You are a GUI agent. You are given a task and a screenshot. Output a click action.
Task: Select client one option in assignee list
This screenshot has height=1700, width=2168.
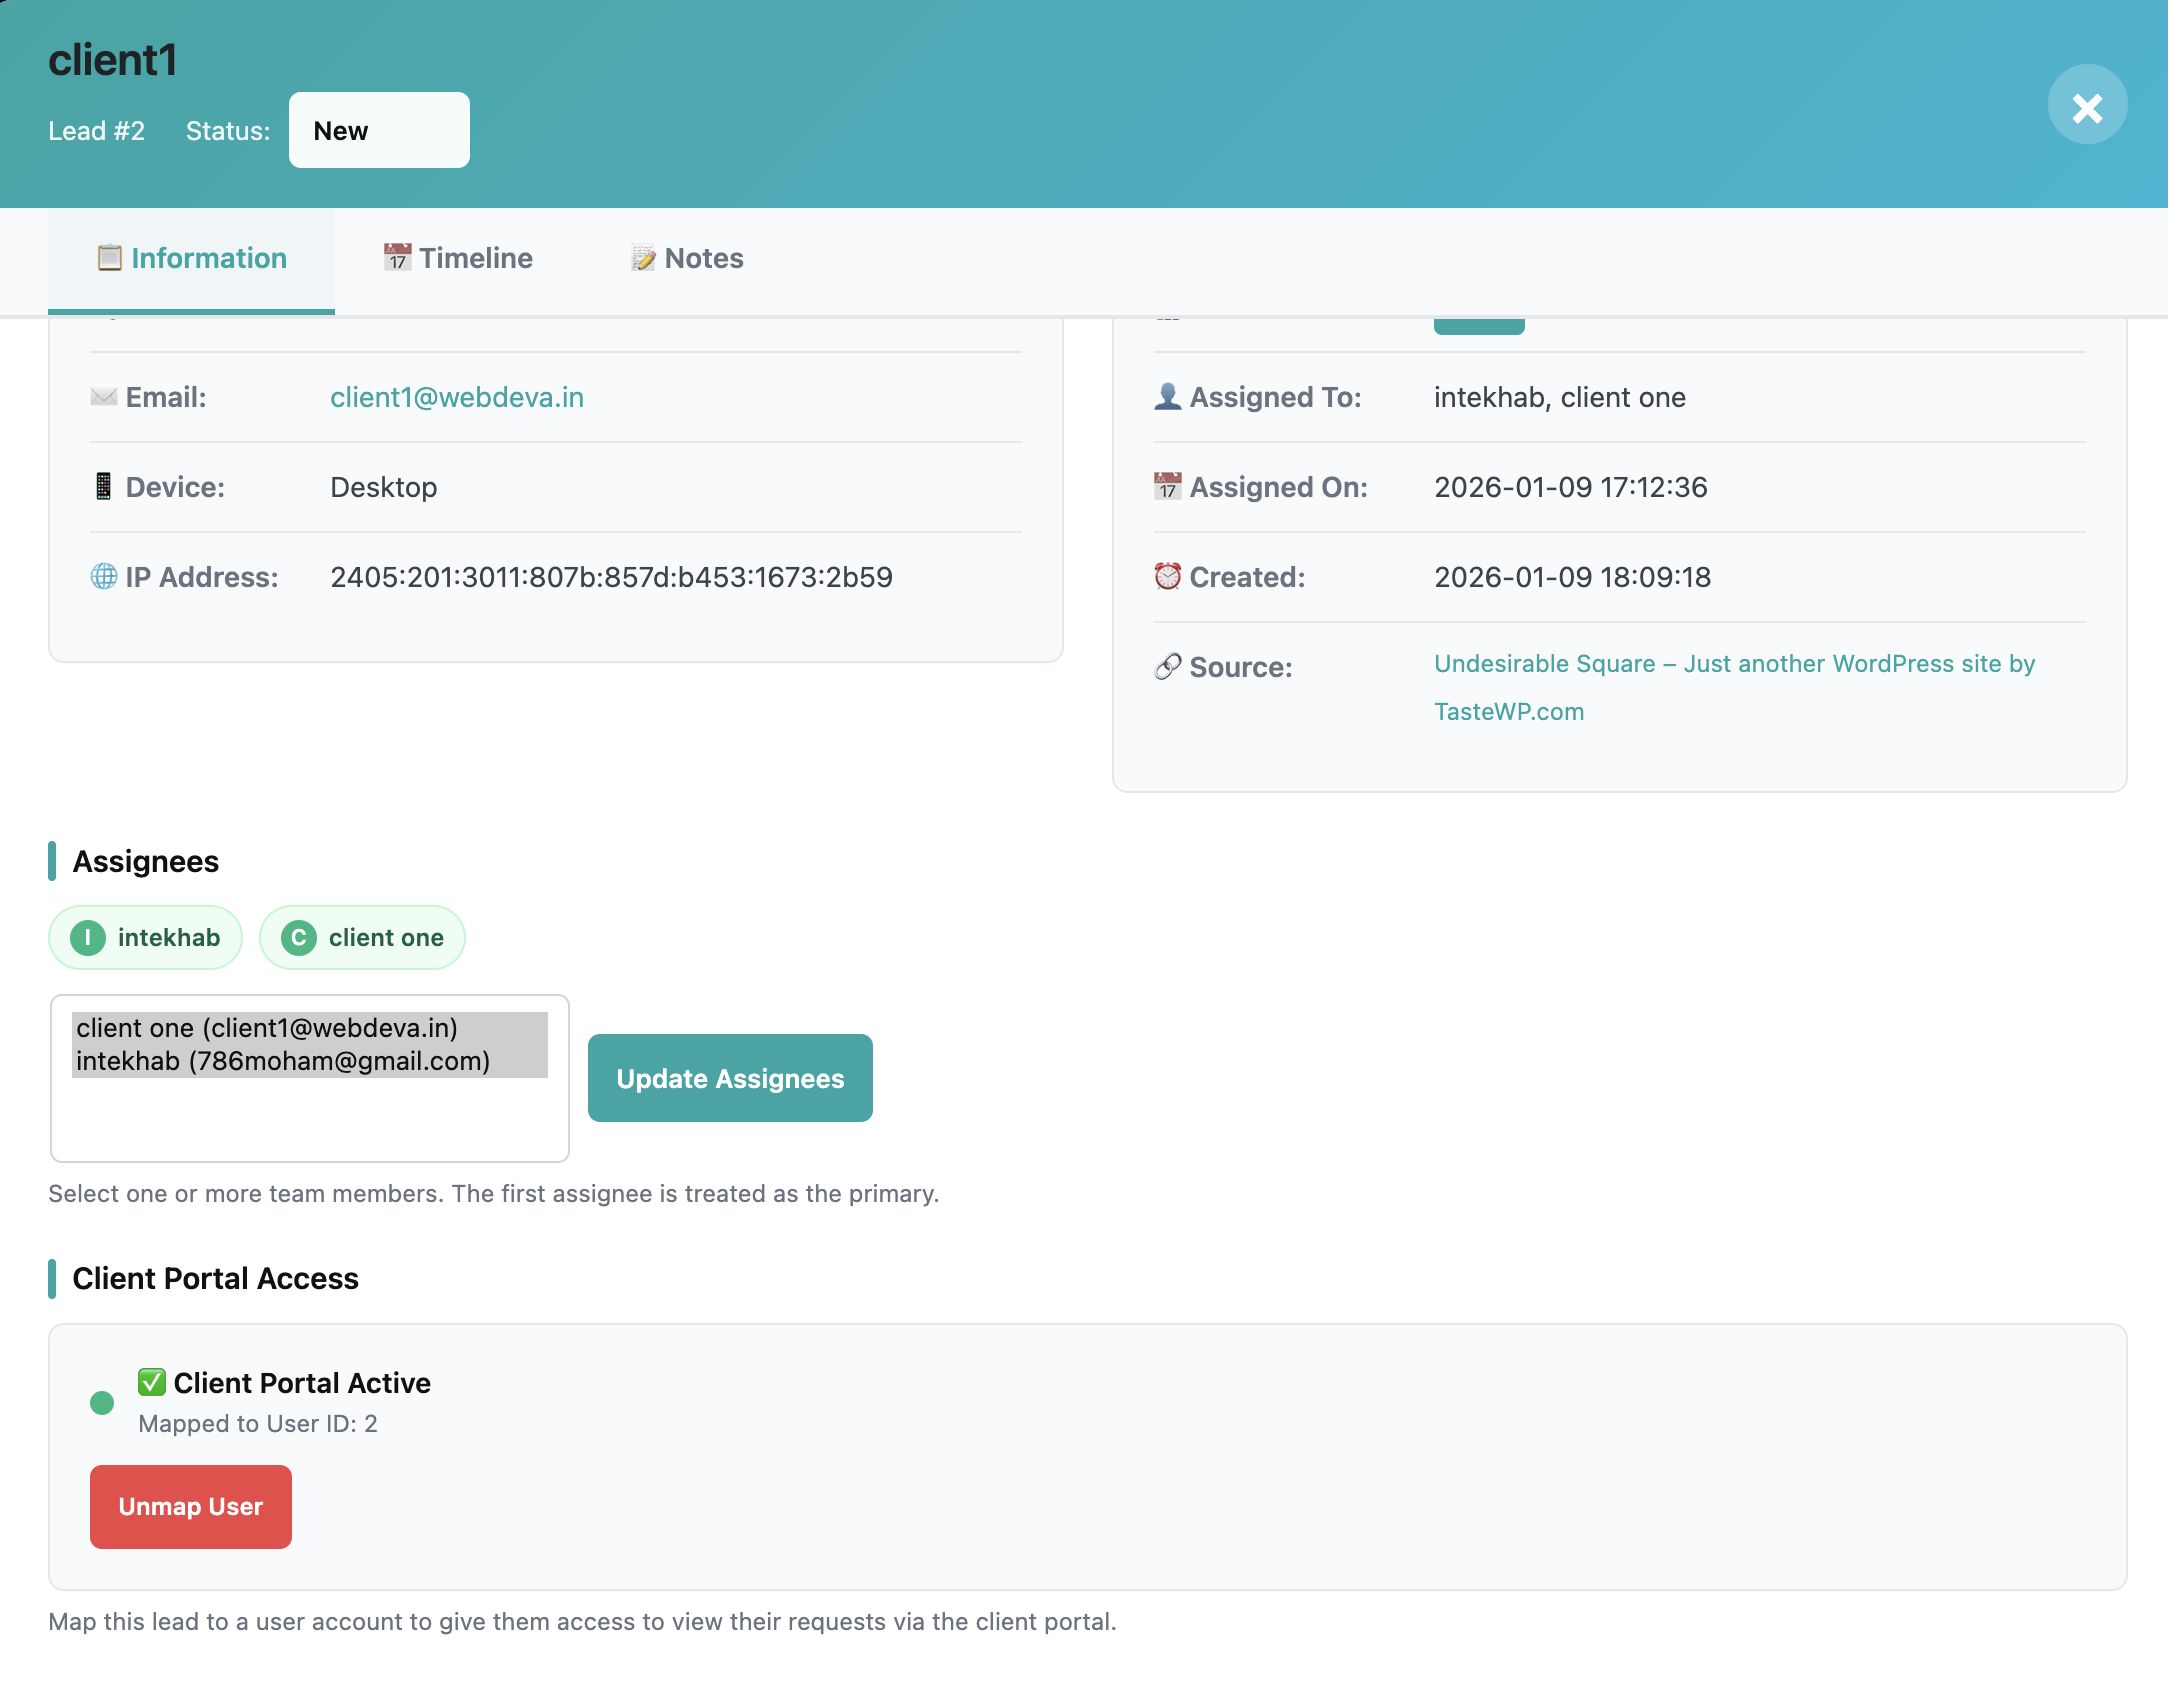click(x=267, y=1028)
